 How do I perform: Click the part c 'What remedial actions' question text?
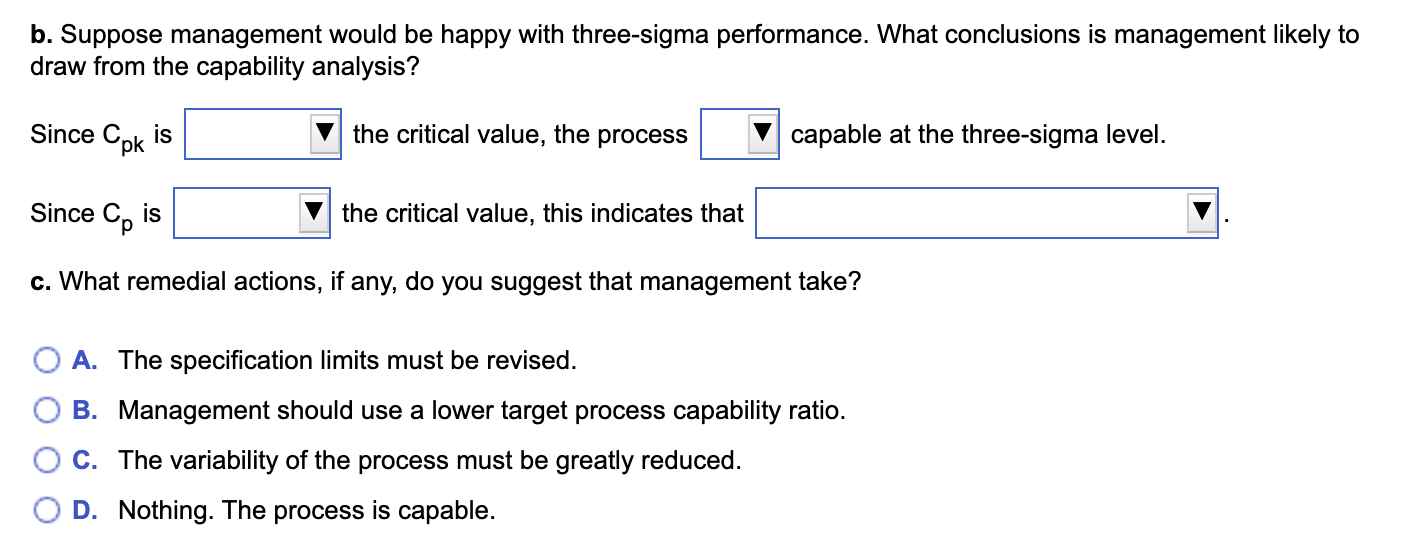pos(445,282)
